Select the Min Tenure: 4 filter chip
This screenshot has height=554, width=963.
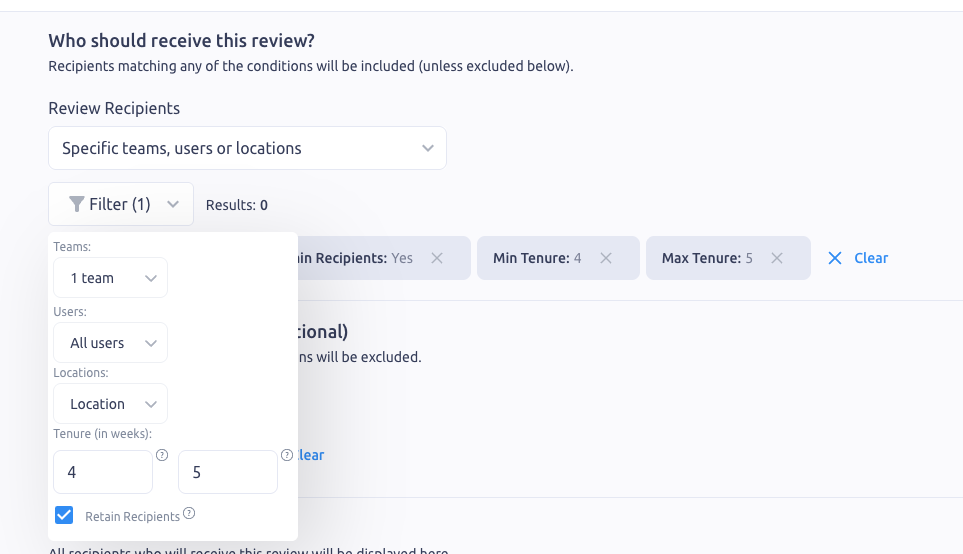pyautogui.click(x=538, y=258)
